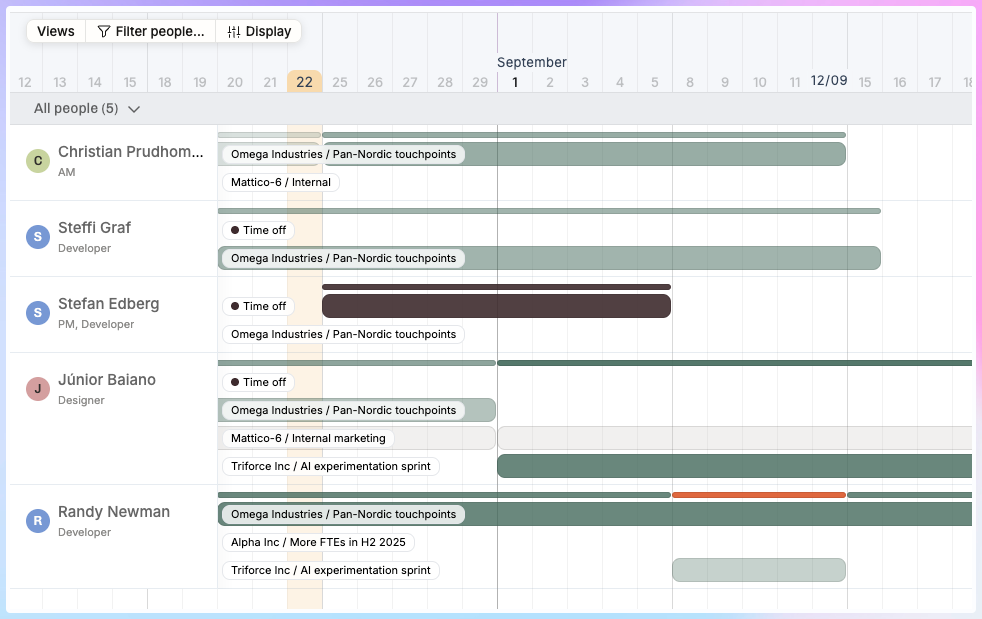Select Júnior's Triforce Inc AI sprint label
The height and width of the screenshot is (619, 982).
tap(330, 466)
